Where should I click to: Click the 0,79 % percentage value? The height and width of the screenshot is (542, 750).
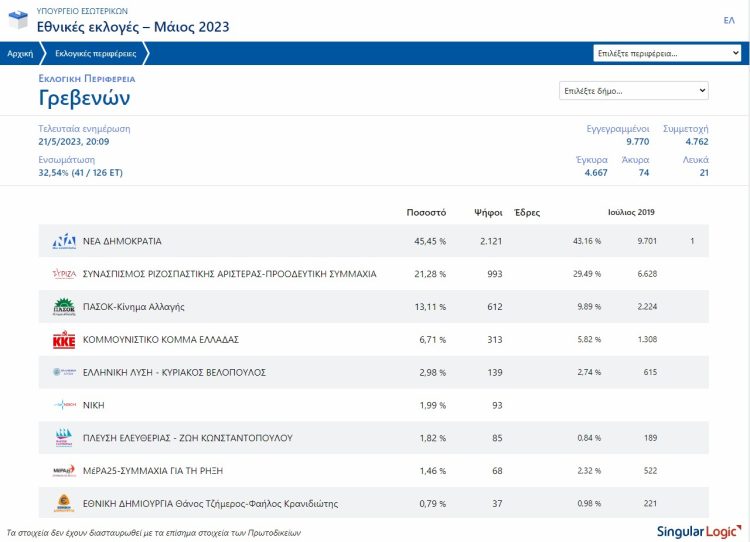pyautogui.click(x=432, y=503)
